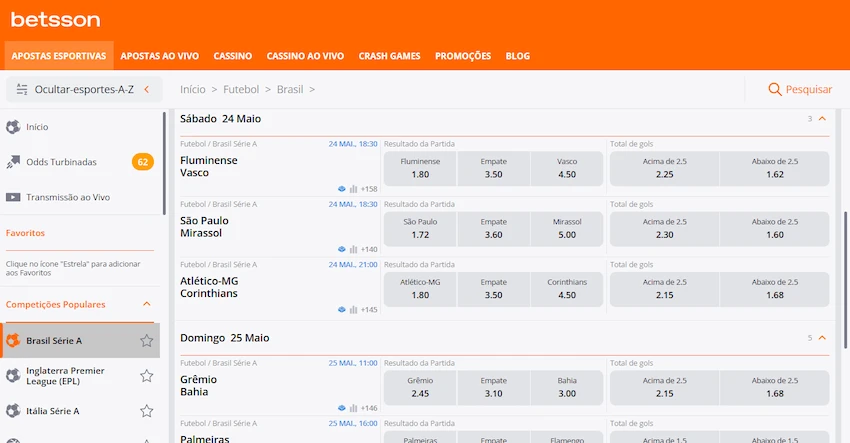
Task: Favorite Itália Série A with the star
Action: coord(146,411)
